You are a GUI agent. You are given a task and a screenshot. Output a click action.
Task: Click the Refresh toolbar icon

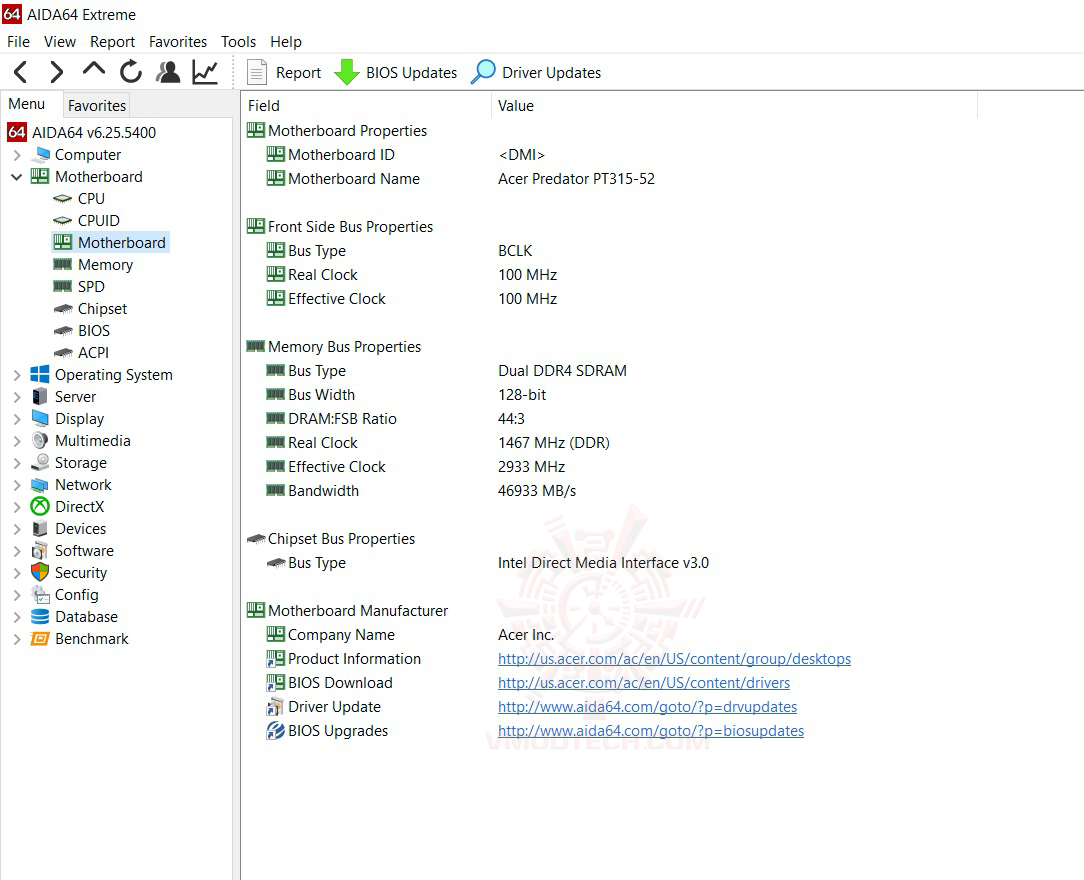click(130, 72)
